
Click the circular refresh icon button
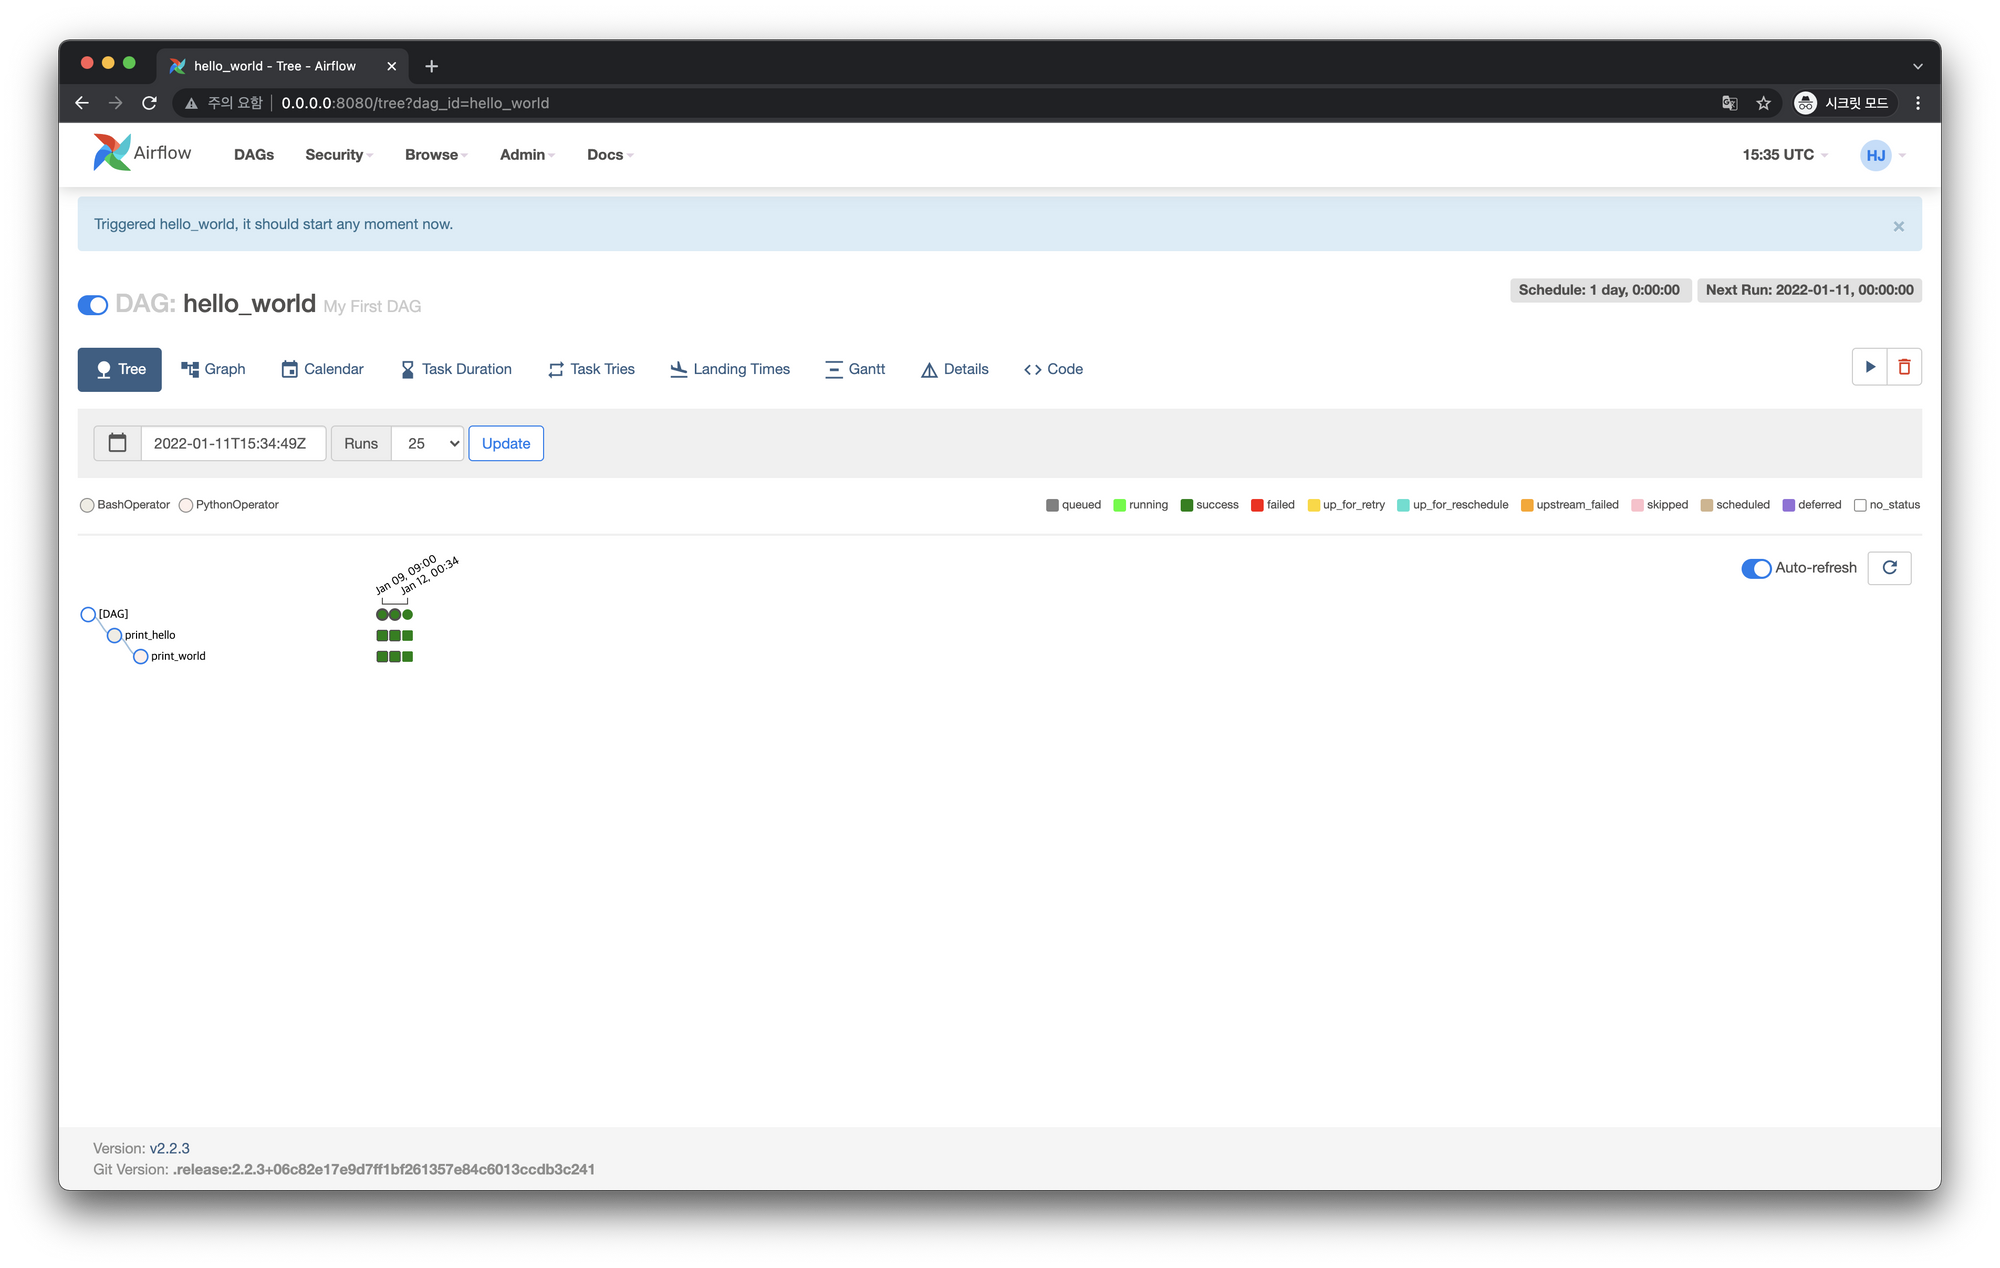click(1889, 568)
